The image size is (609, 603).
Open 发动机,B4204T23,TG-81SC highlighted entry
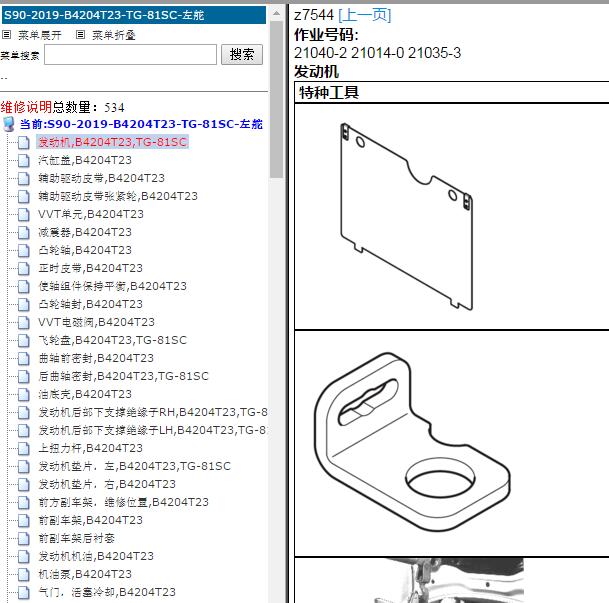point(113,142)
